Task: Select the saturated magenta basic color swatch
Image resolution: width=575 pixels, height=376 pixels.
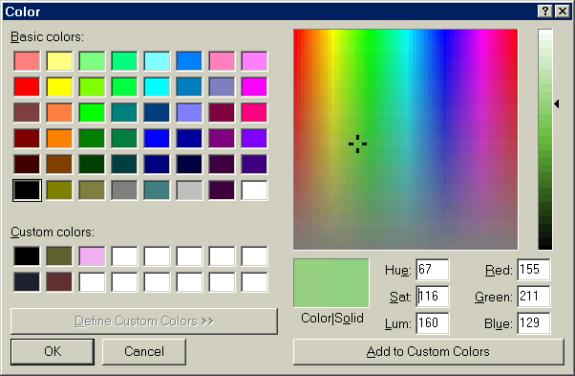Action: 254,87
